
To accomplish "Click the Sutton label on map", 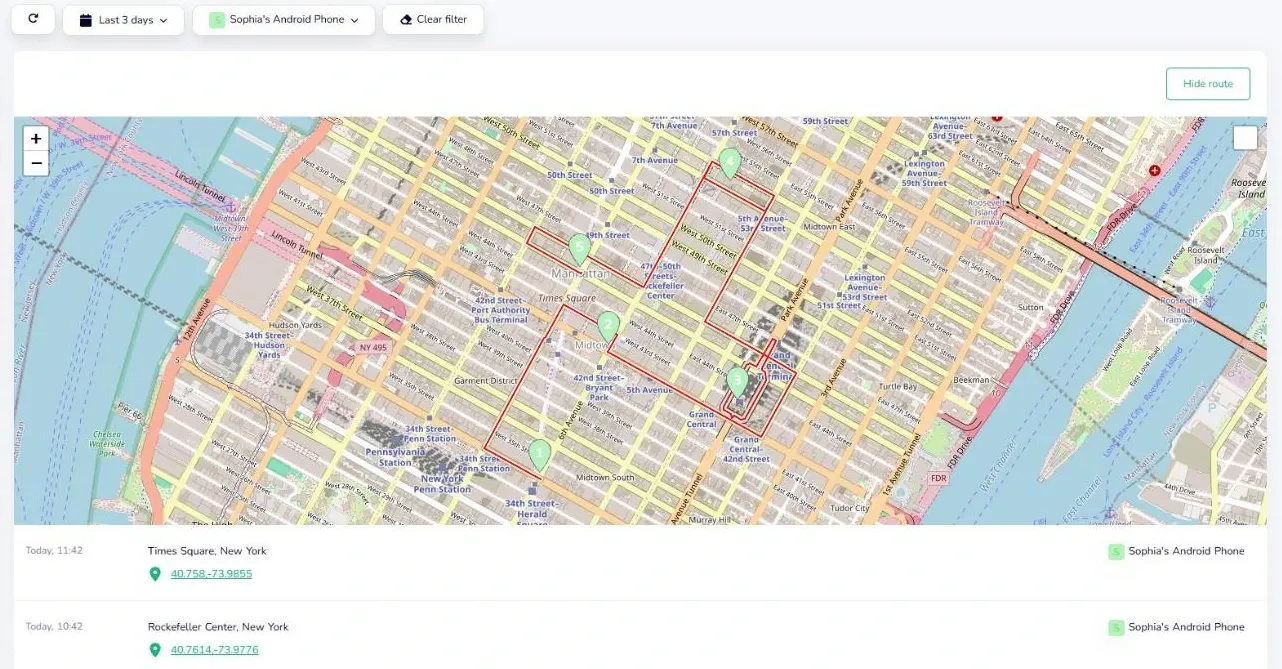I will tap(1031, 308).
